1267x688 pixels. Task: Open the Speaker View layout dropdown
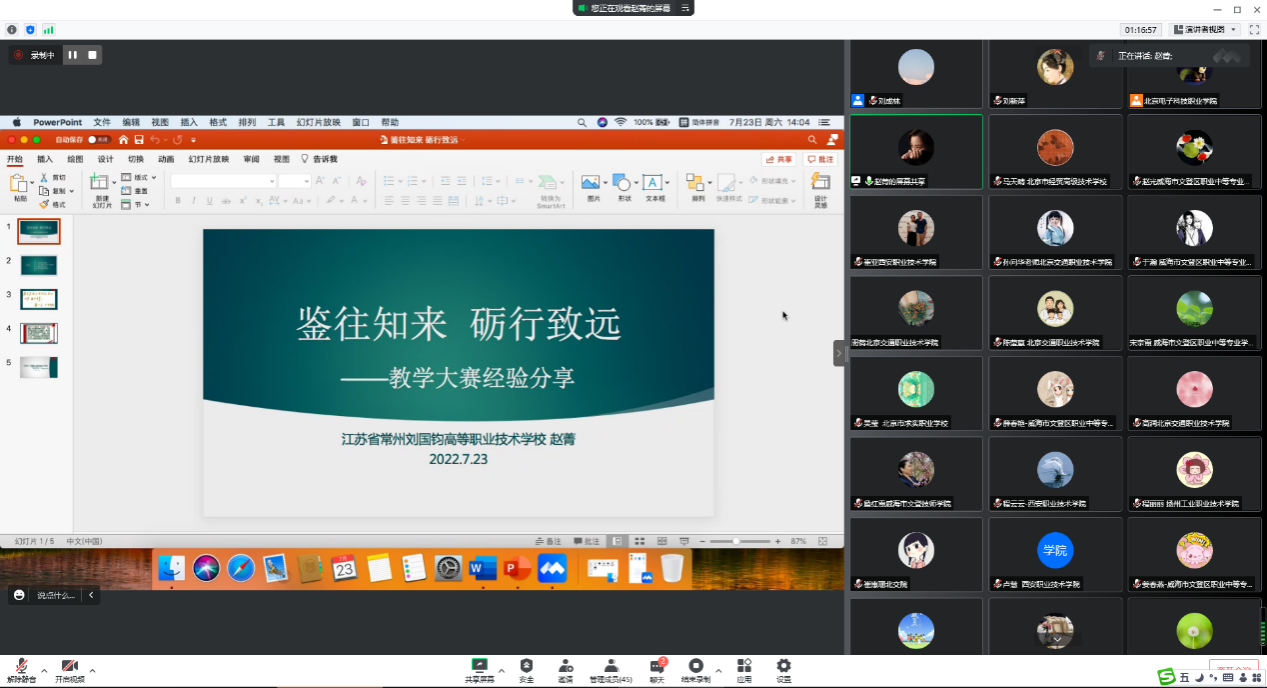[x=1206, y=30]
